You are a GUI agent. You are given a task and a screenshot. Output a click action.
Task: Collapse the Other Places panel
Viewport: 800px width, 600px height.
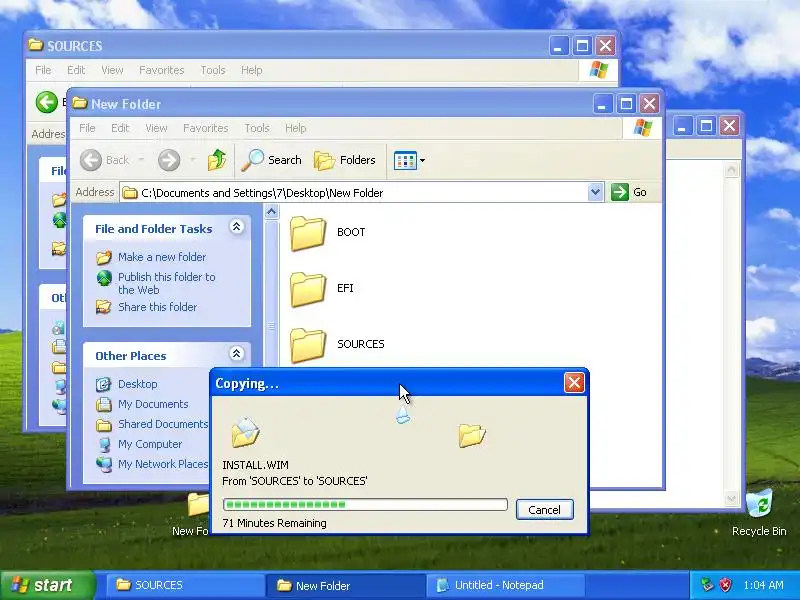tap(236, 354)
